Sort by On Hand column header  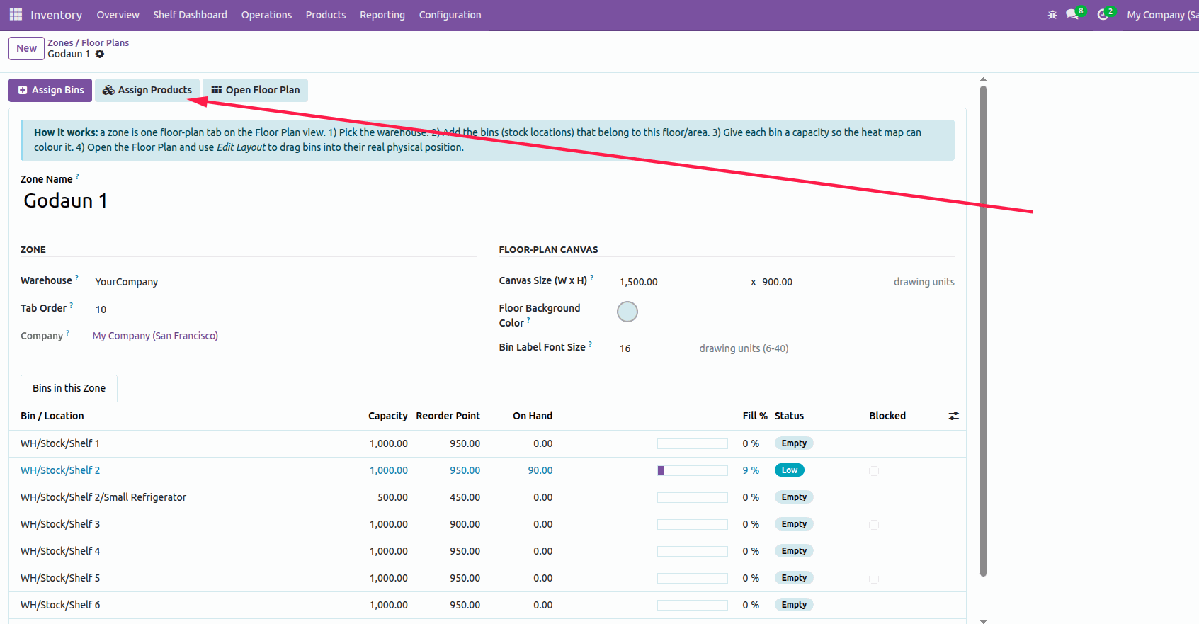[532, 416]
